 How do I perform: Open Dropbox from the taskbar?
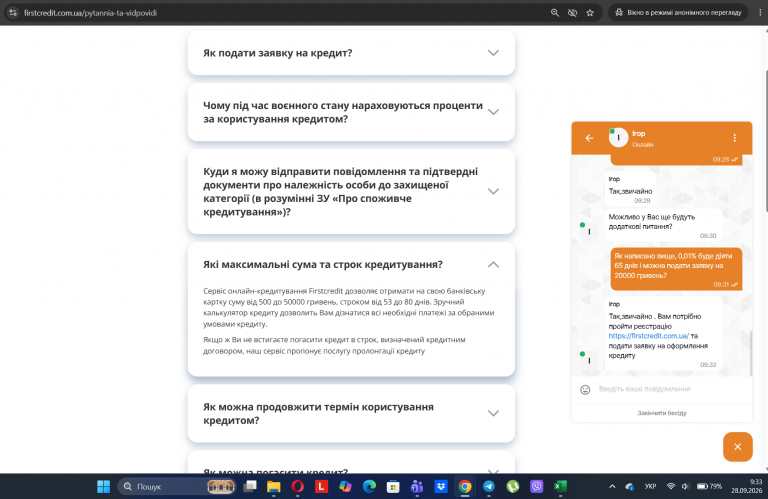(x=441, y=486)
